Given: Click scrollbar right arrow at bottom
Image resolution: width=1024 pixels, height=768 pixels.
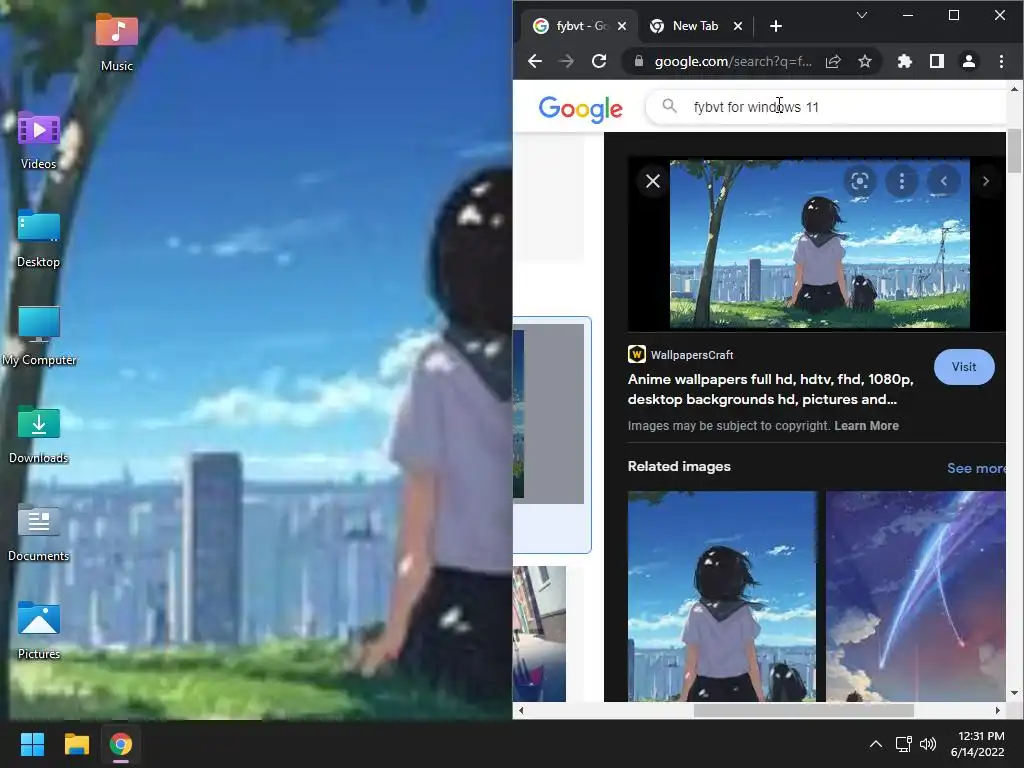Looking at the screenshot, I should (x=997, y=710).
